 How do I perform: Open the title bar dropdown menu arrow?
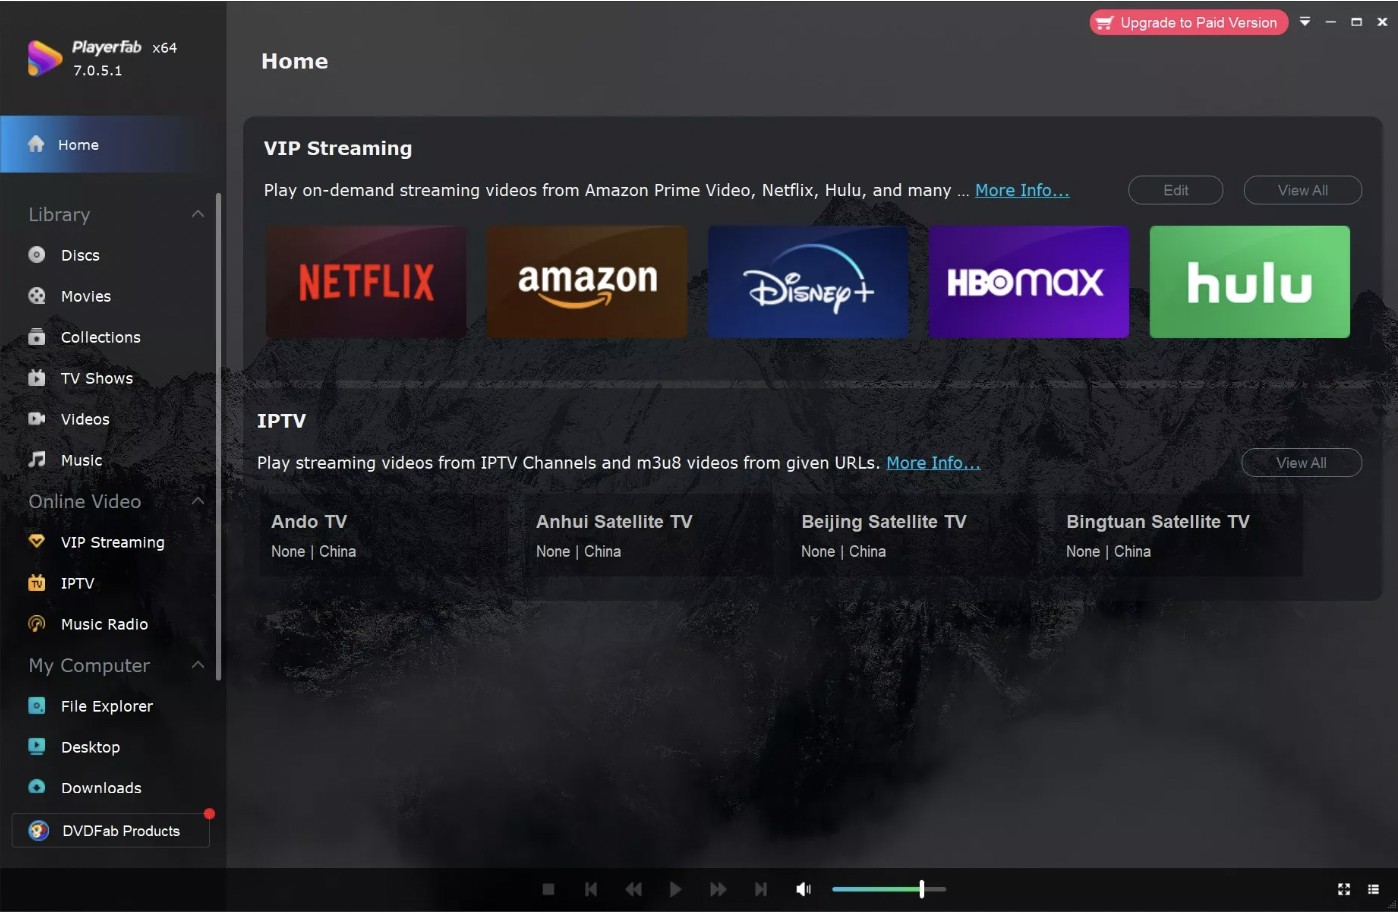1305,22
